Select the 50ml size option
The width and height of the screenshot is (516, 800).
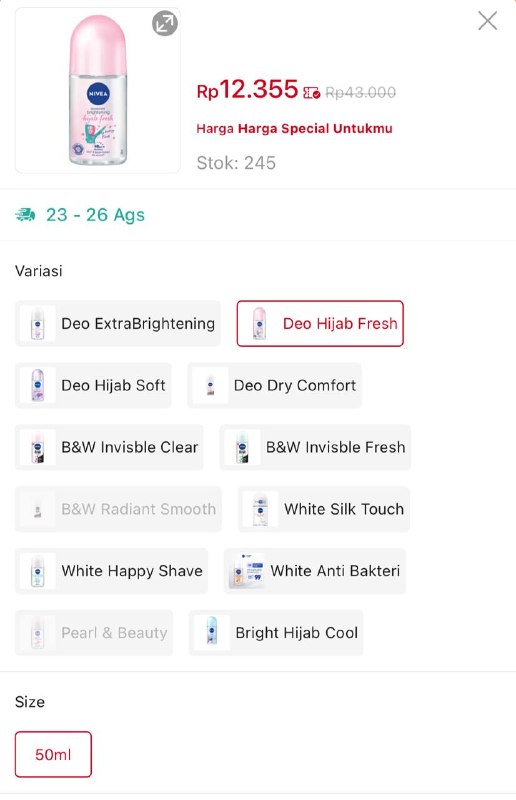(53, 754)
